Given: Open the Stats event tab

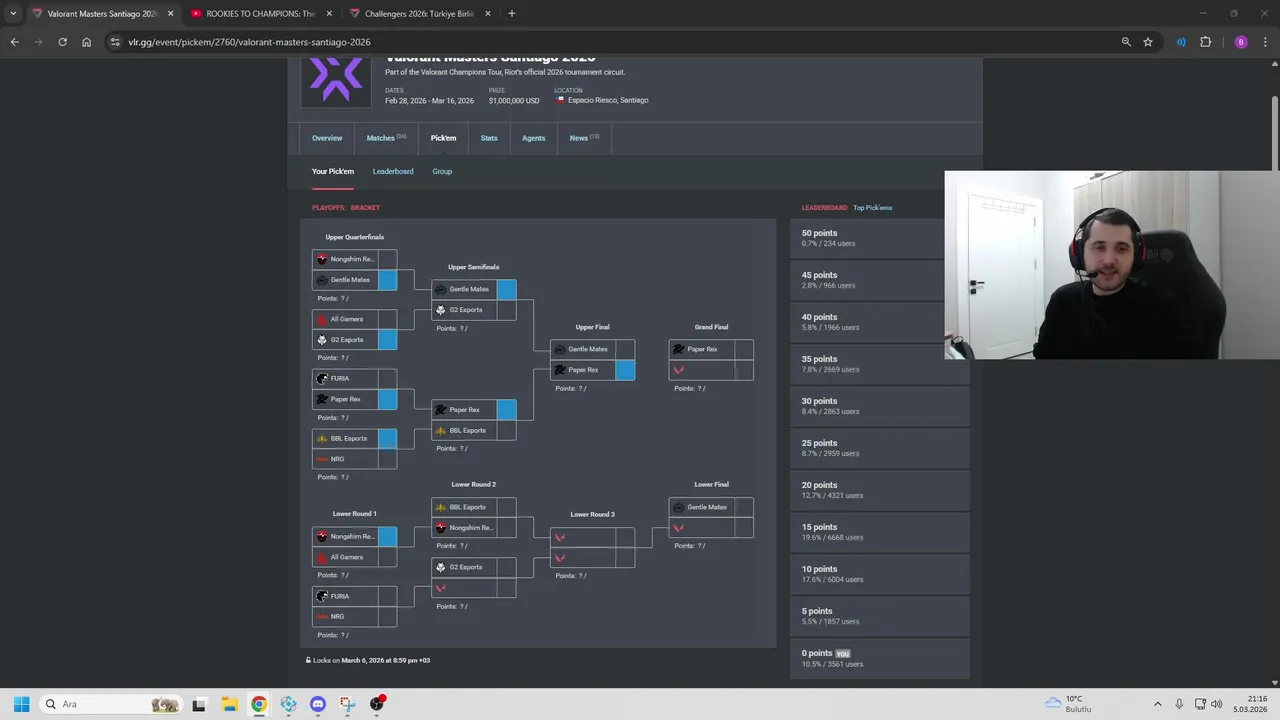Looking at the screenshot, I should 489,138.
